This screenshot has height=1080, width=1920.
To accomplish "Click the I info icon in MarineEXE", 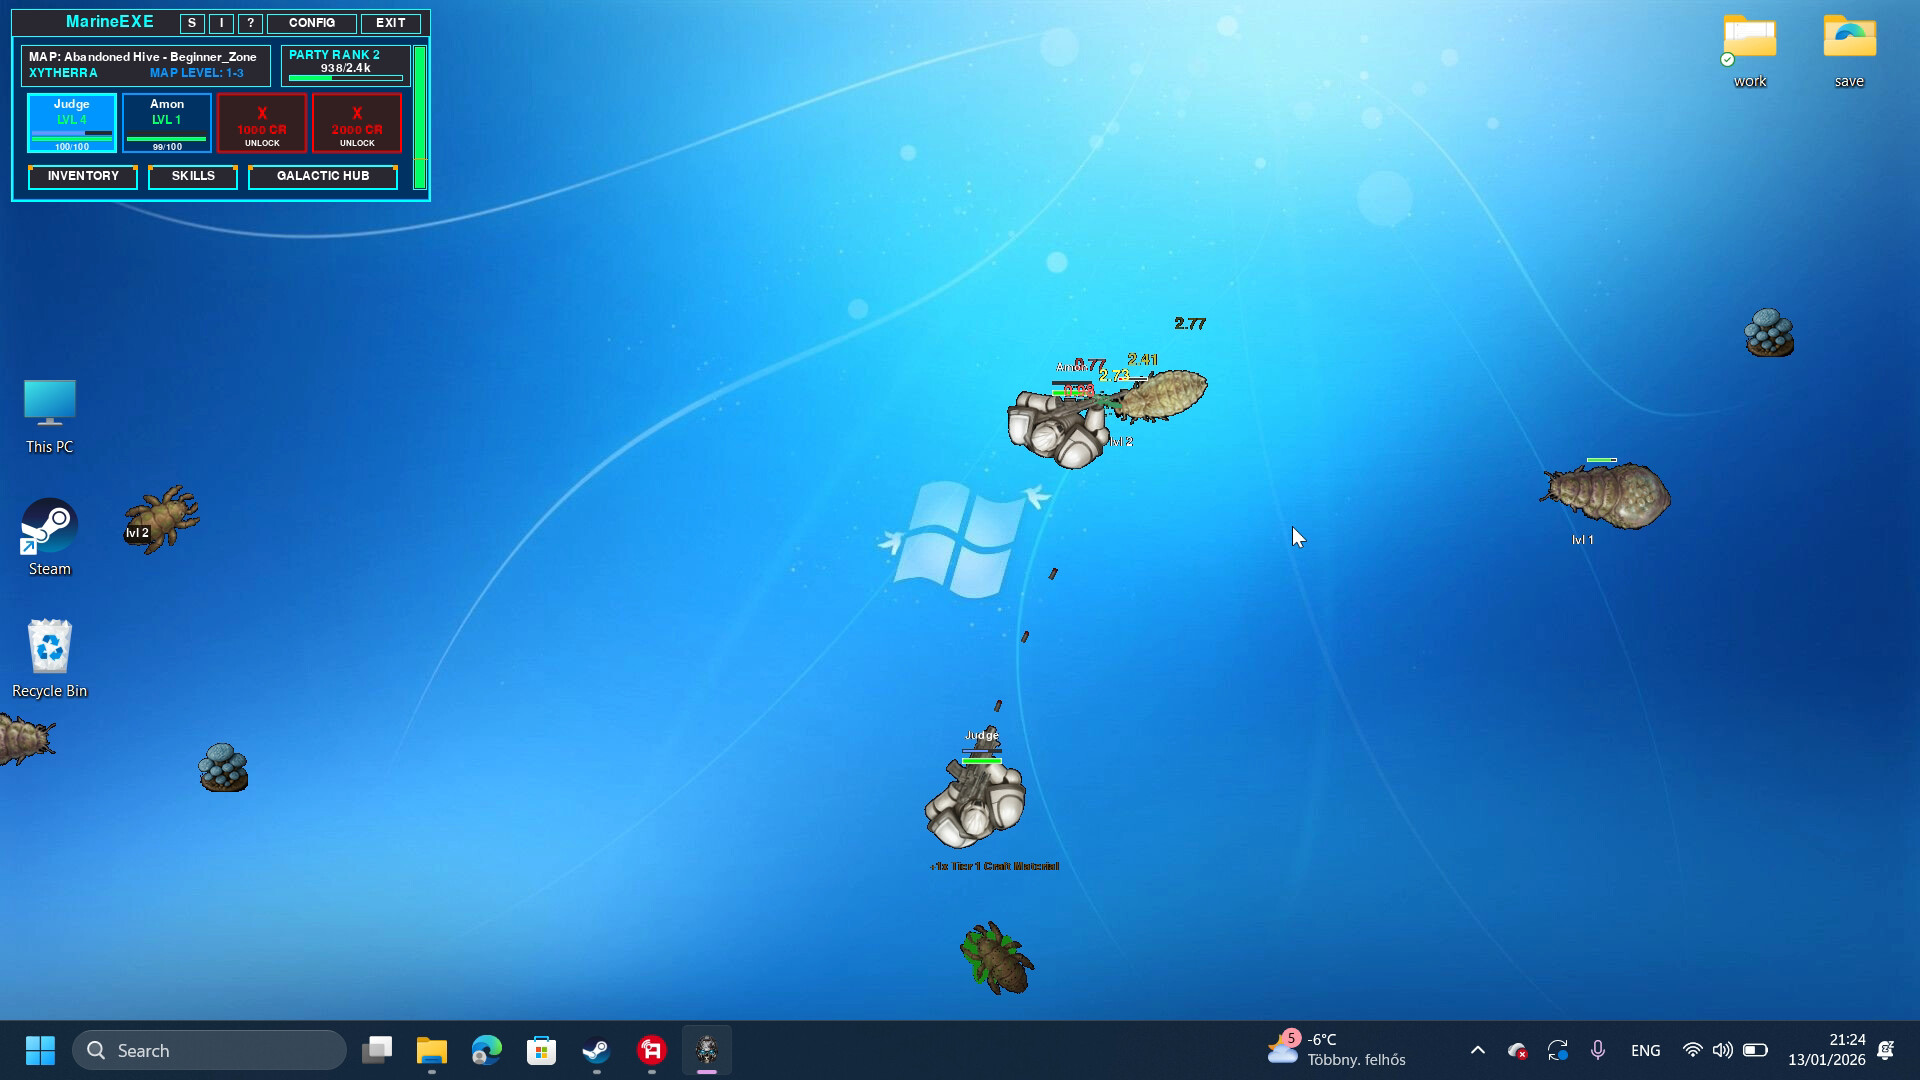I will (220, 22).
